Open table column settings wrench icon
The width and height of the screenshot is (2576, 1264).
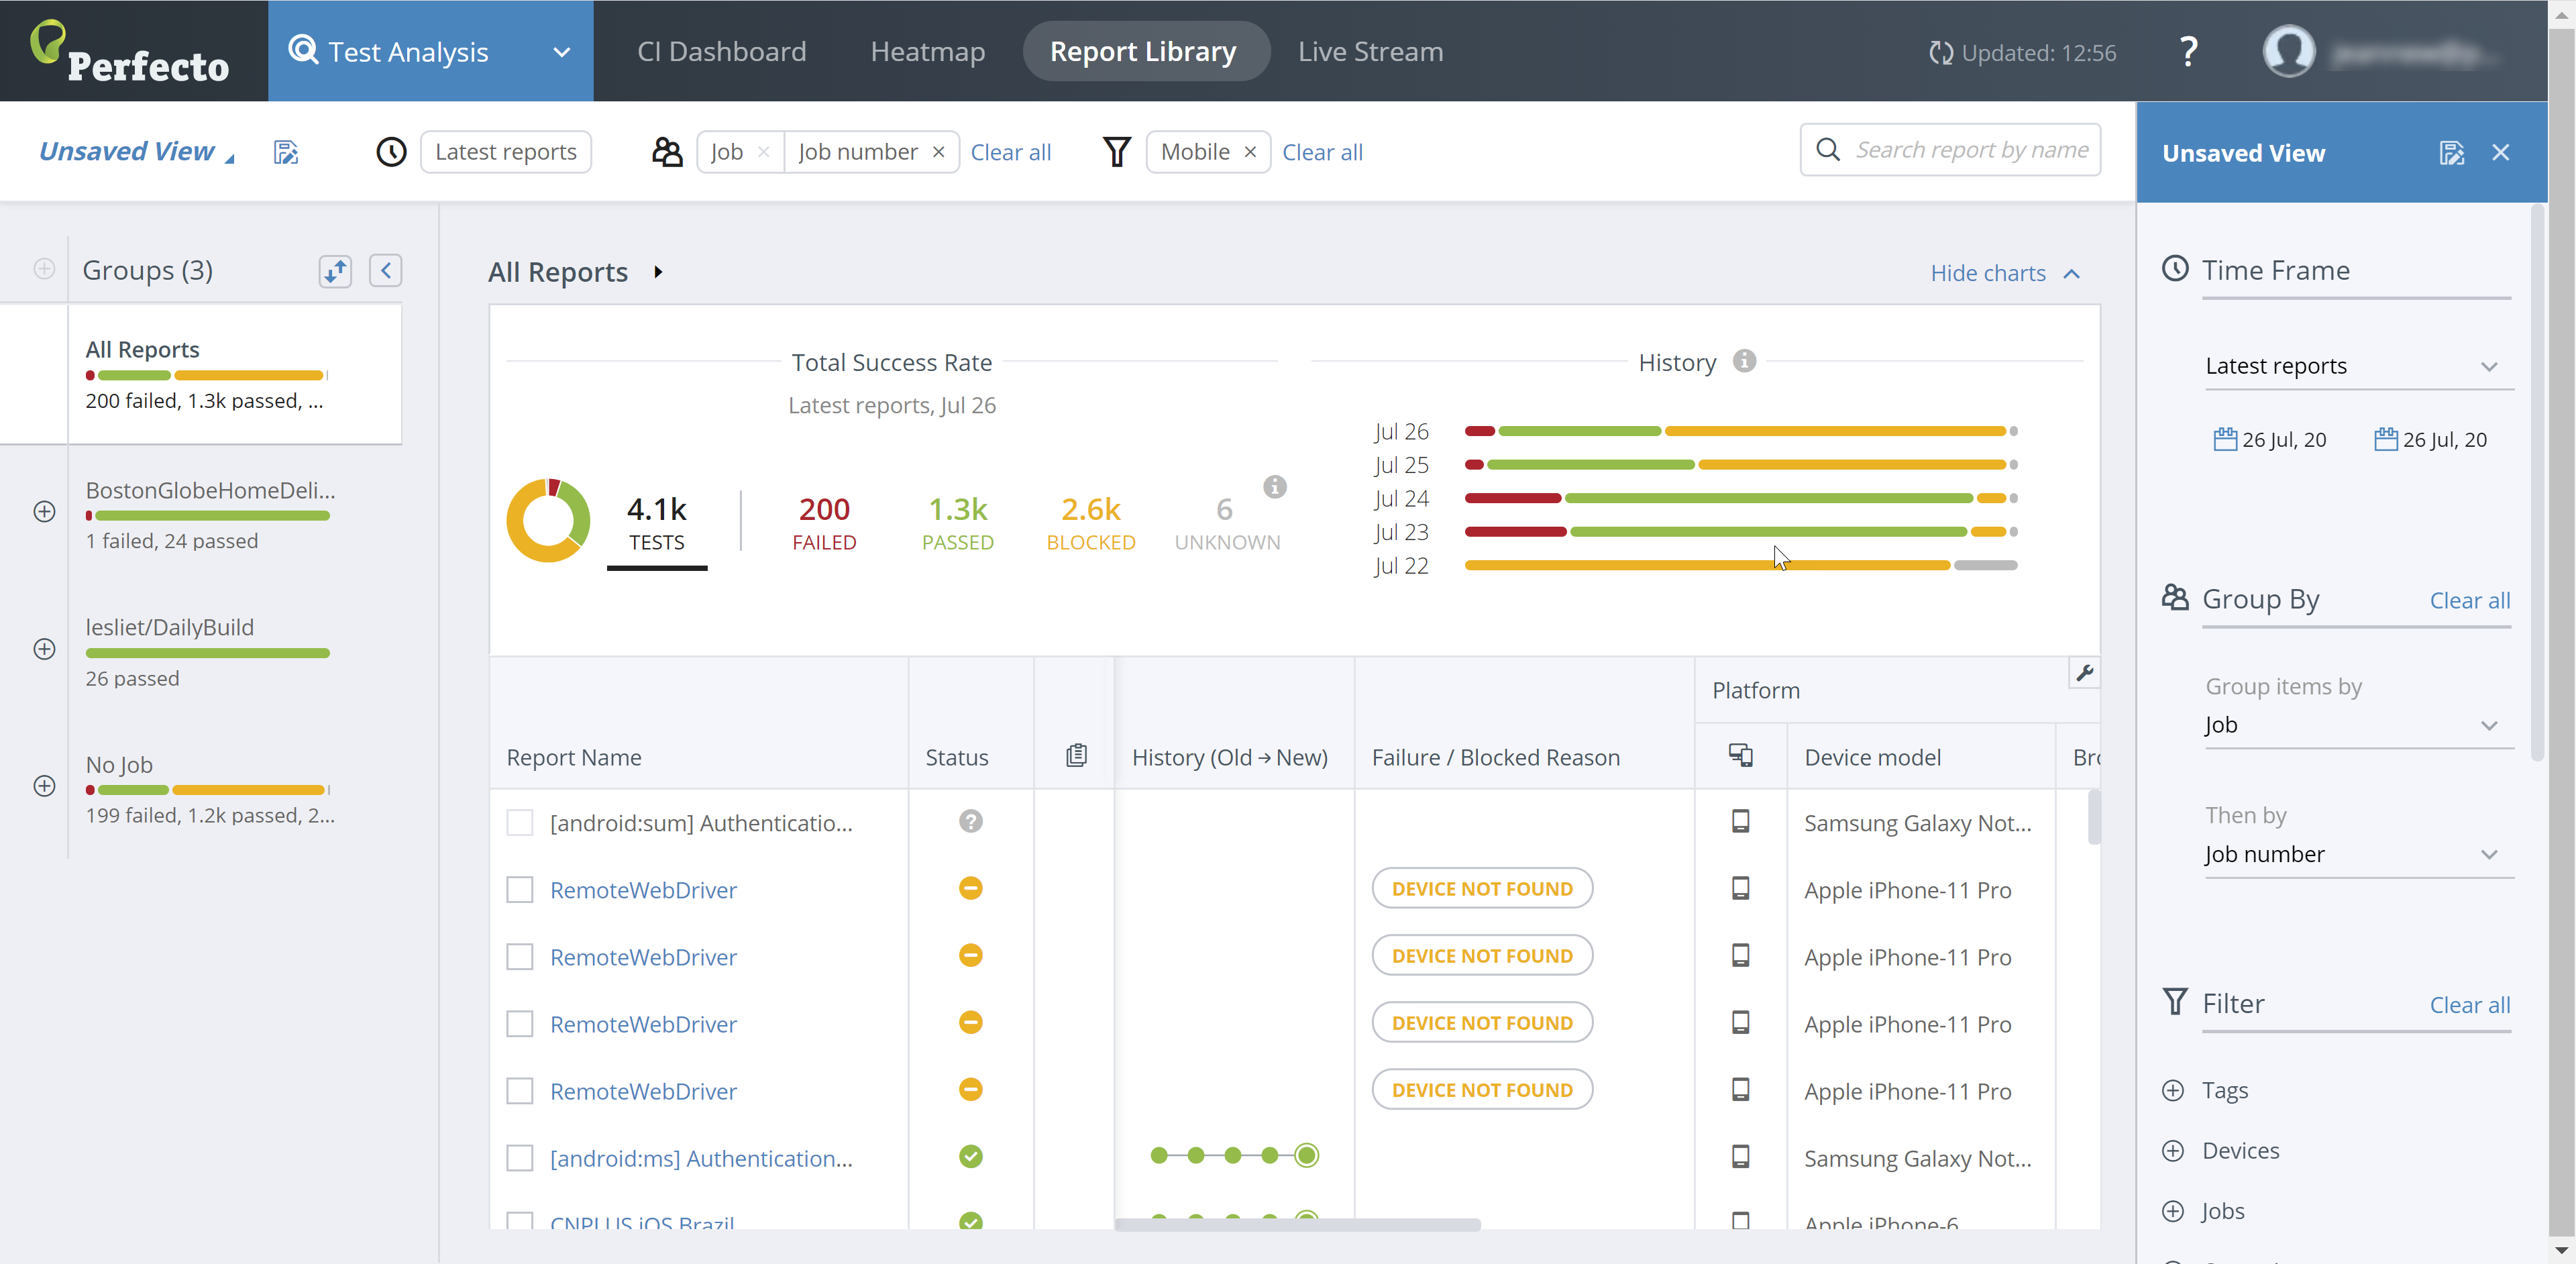click(x=2084, y=673)
